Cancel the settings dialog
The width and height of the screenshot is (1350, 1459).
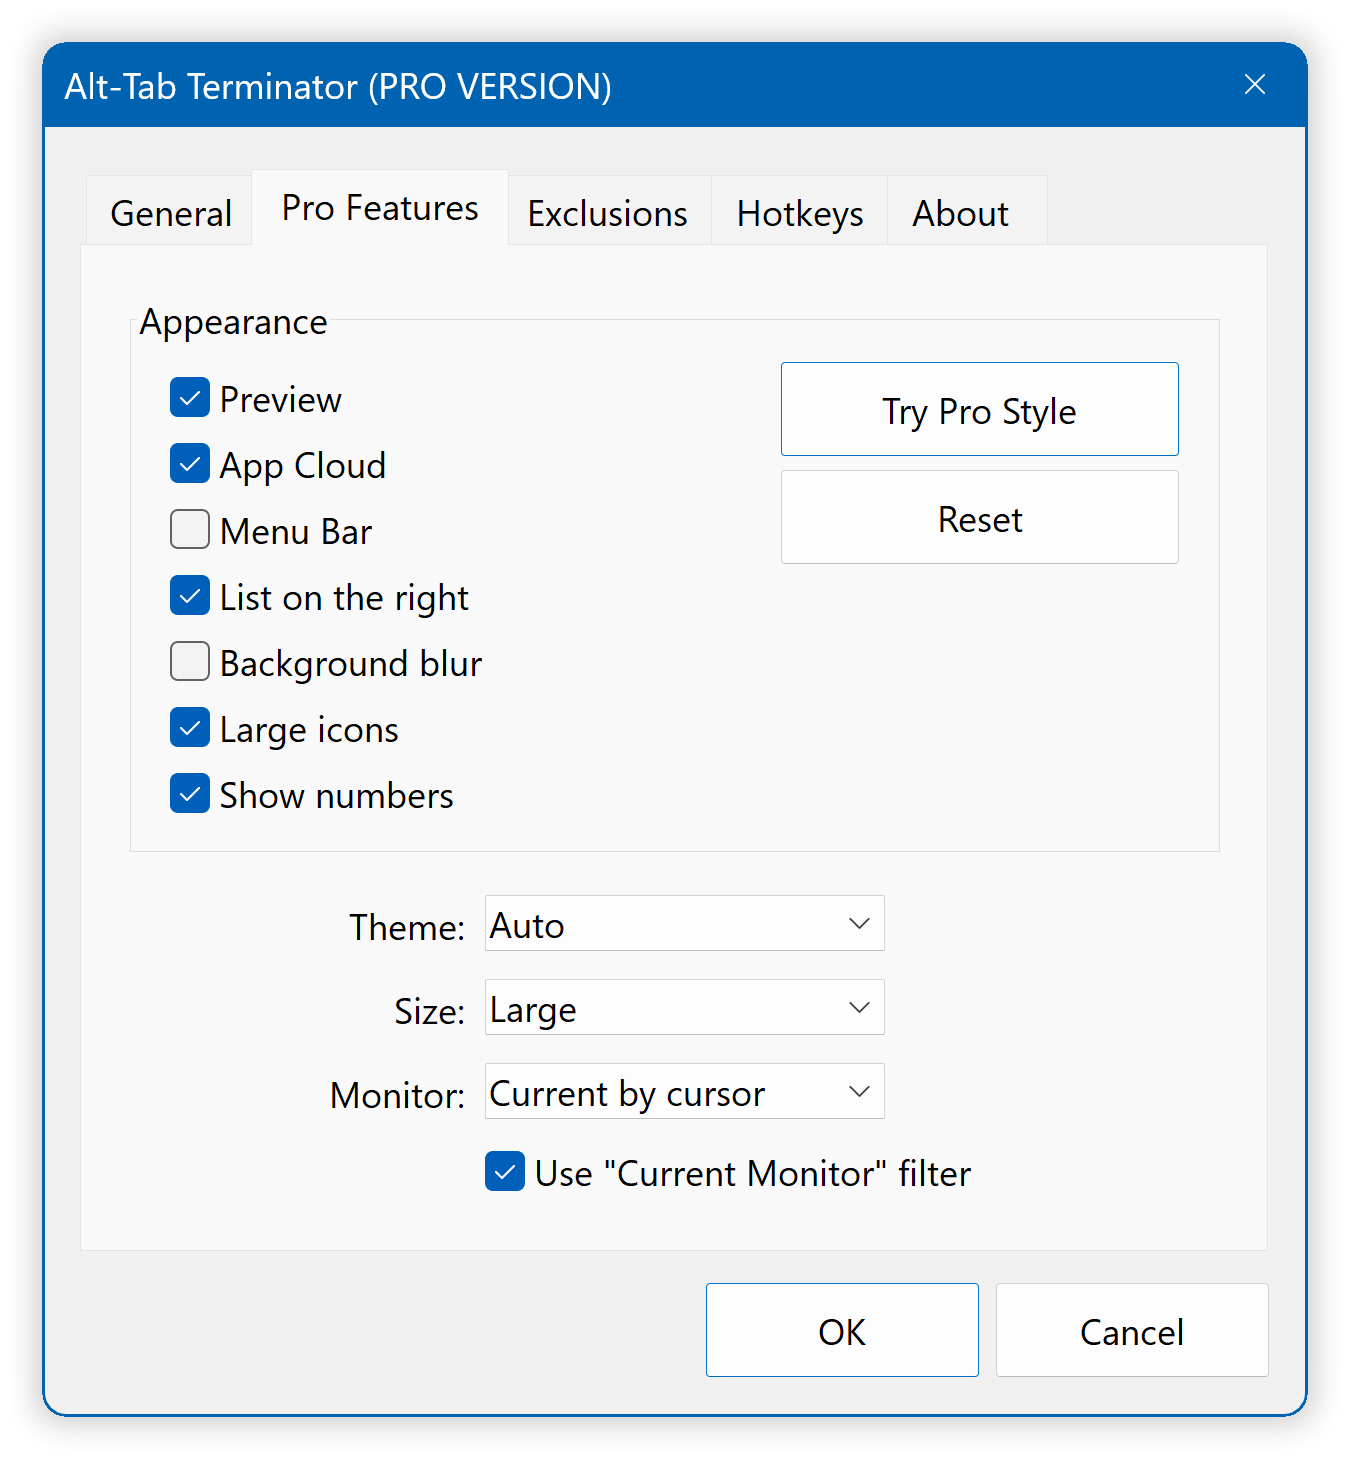coord(1132,1331)
